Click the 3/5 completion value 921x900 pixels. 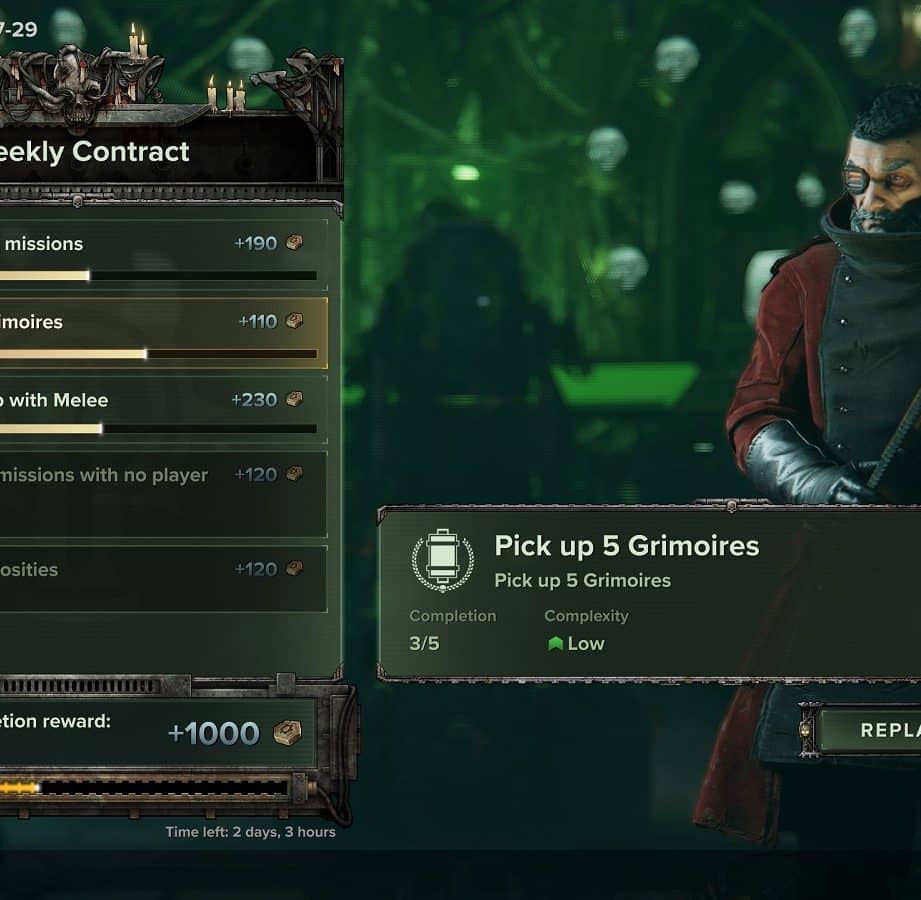point(424,643)
